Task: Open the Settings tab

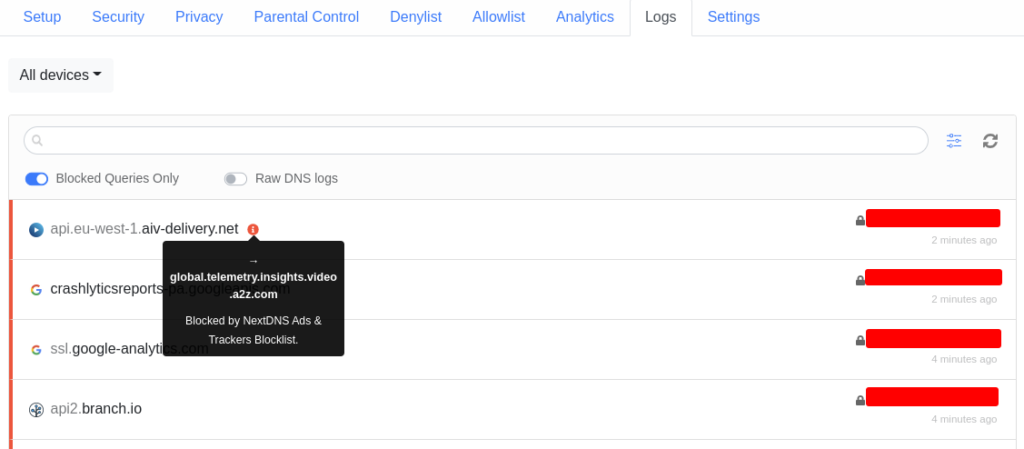Action: click(x=733, y=17)
